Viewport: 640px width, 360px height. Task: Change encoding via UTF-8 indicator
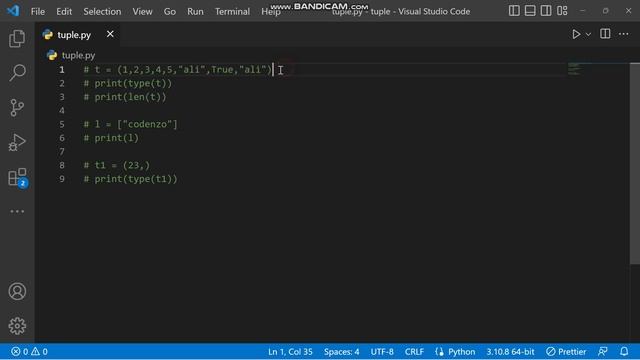(382, 351)
